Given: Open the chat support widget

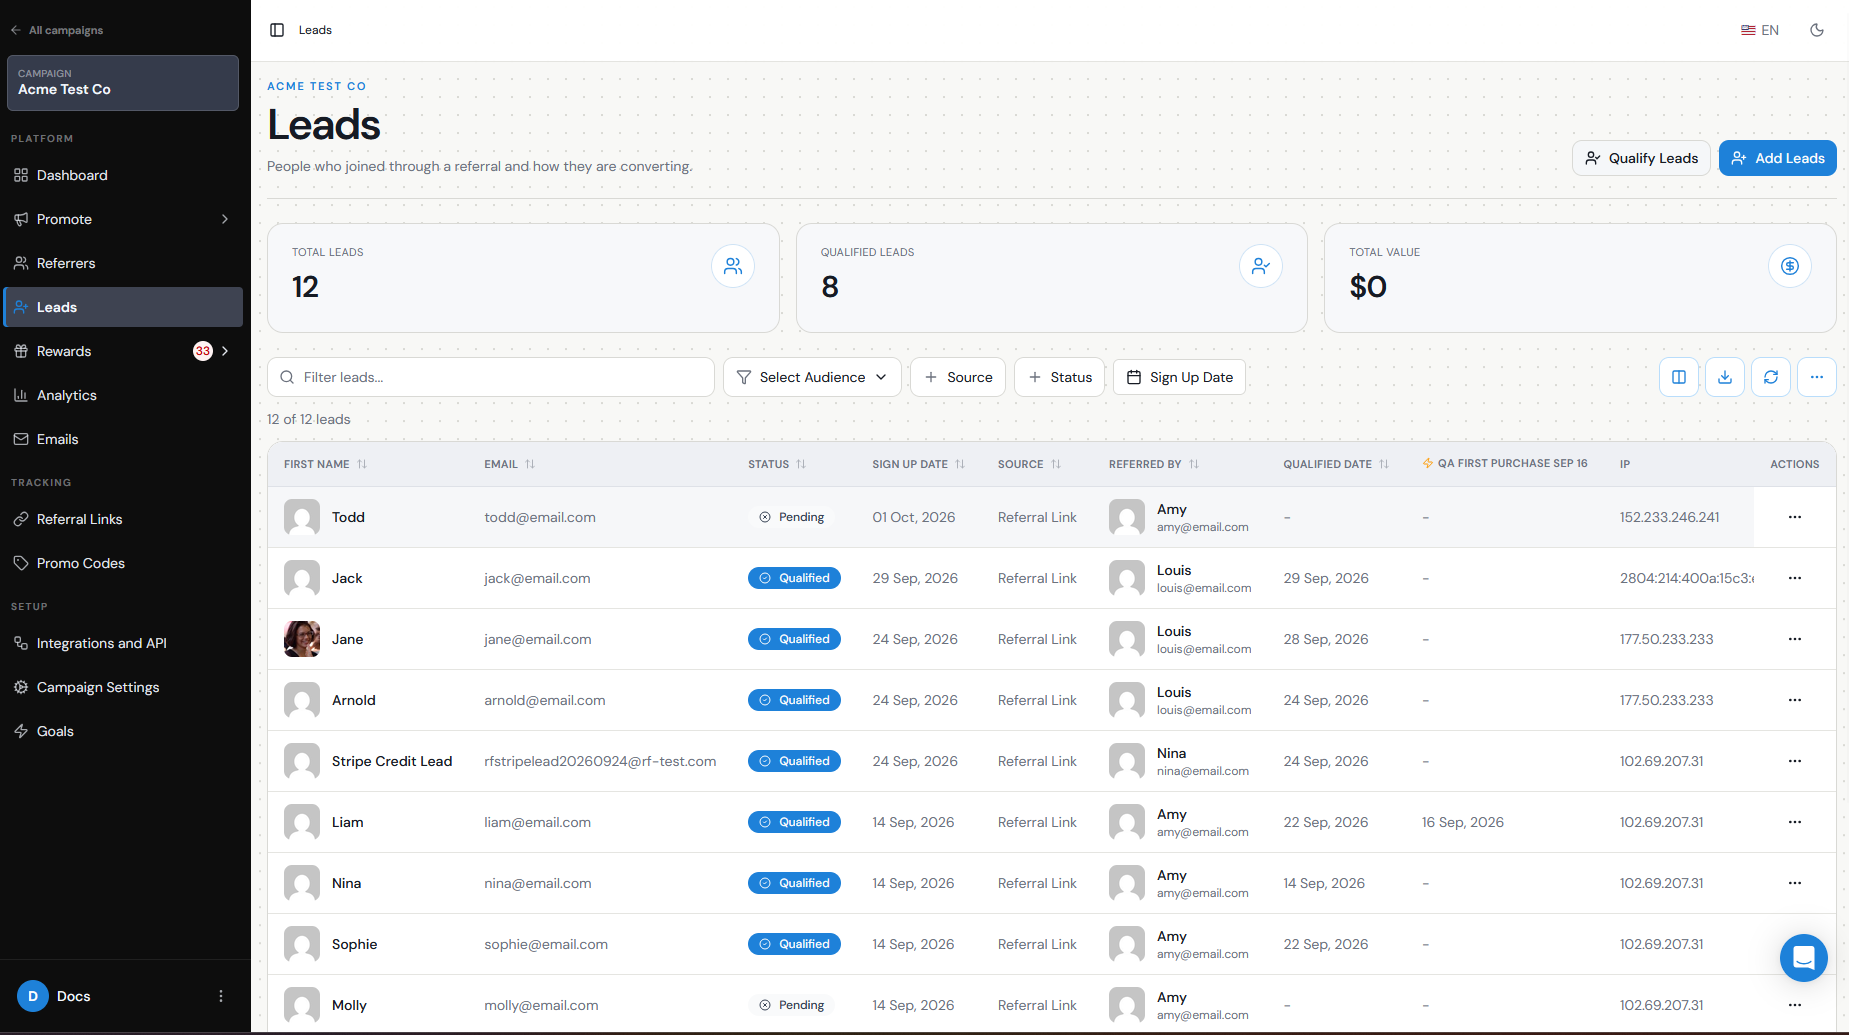Looking at the screenshot, I should click(1804, 958).
